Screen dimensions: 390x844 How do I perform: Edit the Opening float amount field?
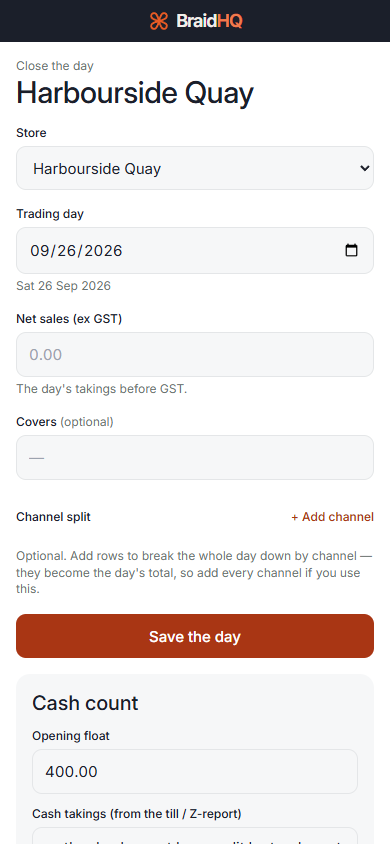195,771
